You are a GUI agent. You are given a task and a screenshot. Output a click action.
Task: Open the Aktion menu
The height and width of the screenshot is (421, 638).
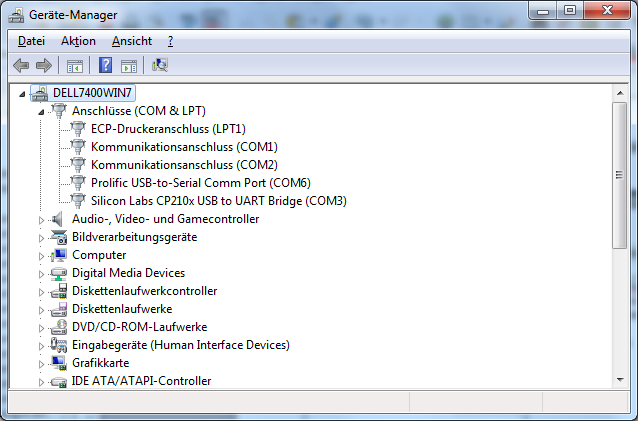pyautogui.click(x=78, y=41)
